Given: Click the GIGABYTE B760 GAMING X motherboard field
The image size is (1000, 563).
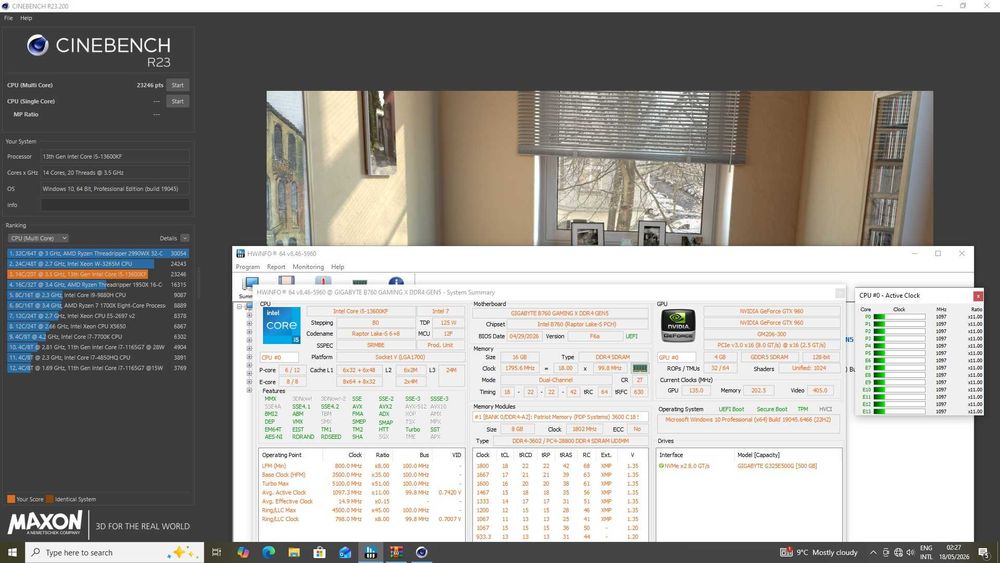Looking at the screenshot, I should (x=559, y=313).
